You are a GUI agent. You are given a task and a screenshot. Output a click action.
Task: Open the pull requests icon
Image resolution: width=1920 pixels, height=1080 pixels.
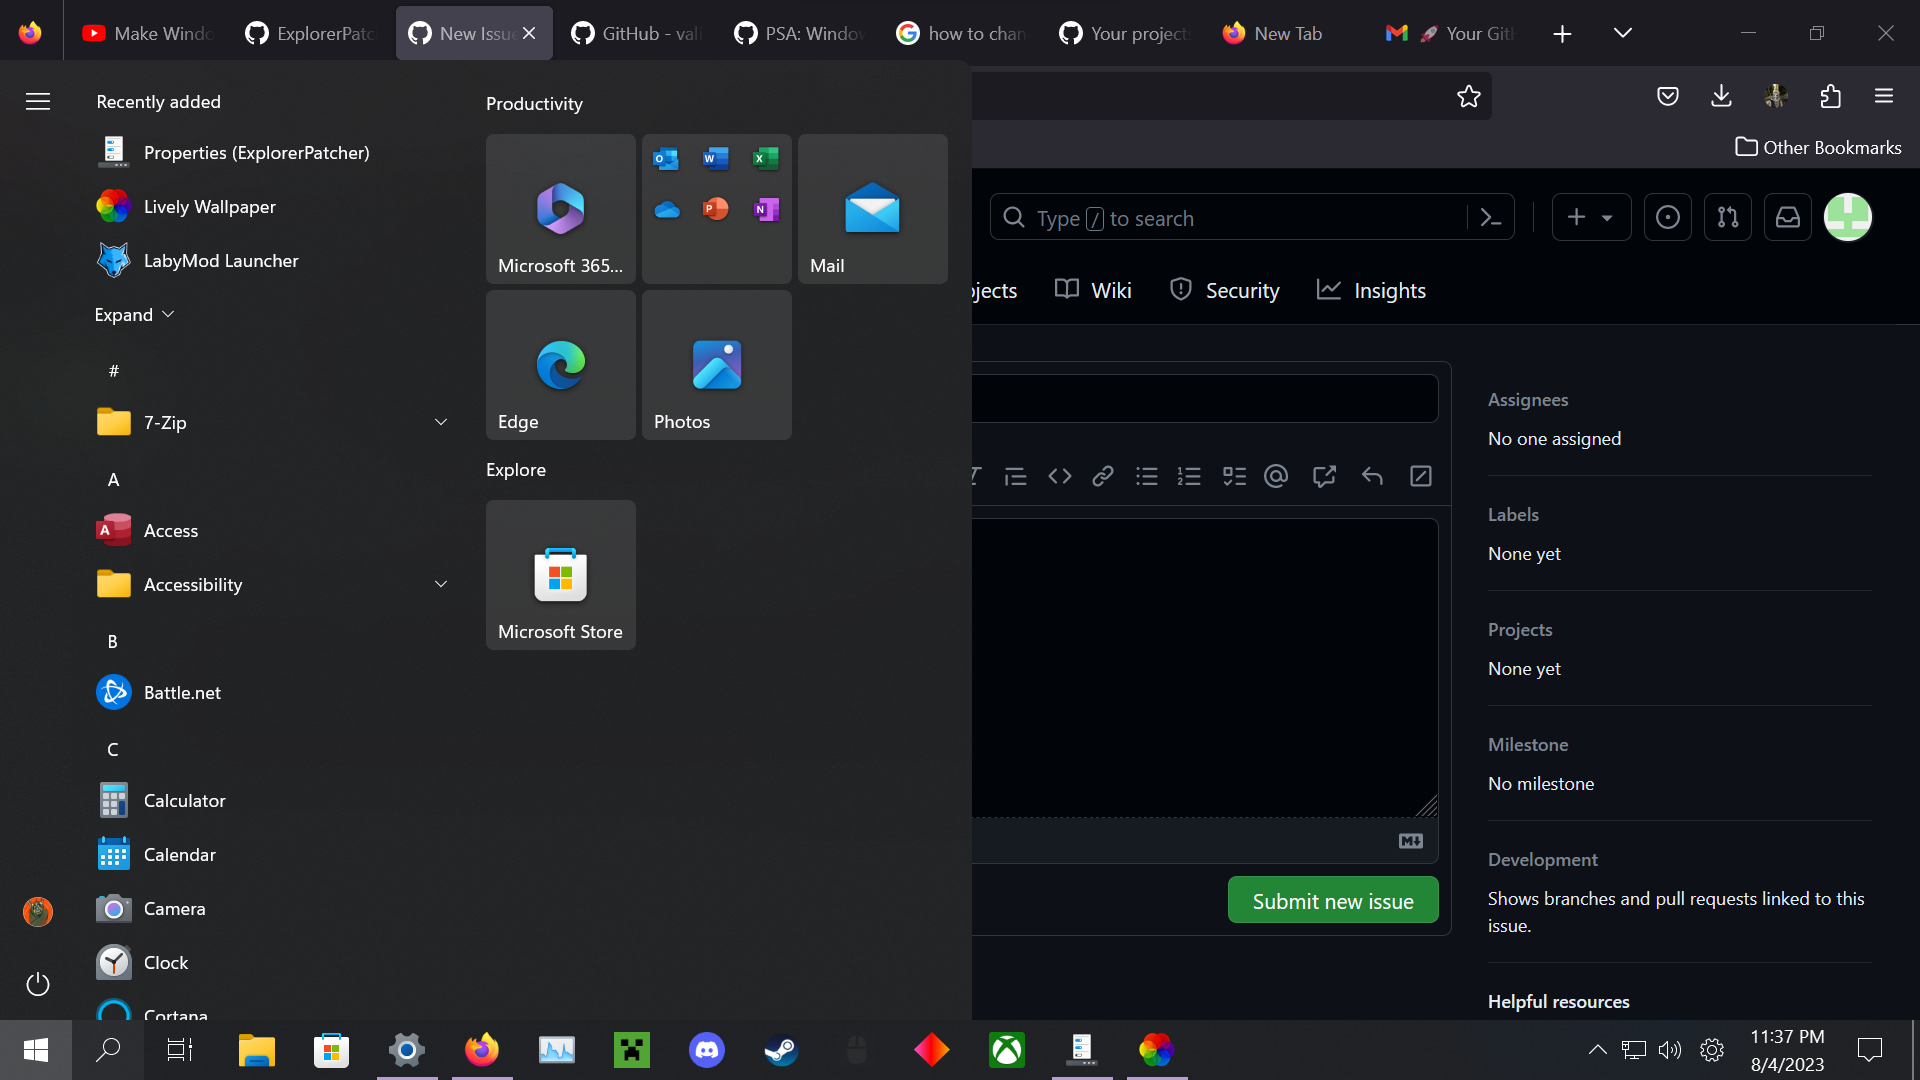pos(1728,217)
